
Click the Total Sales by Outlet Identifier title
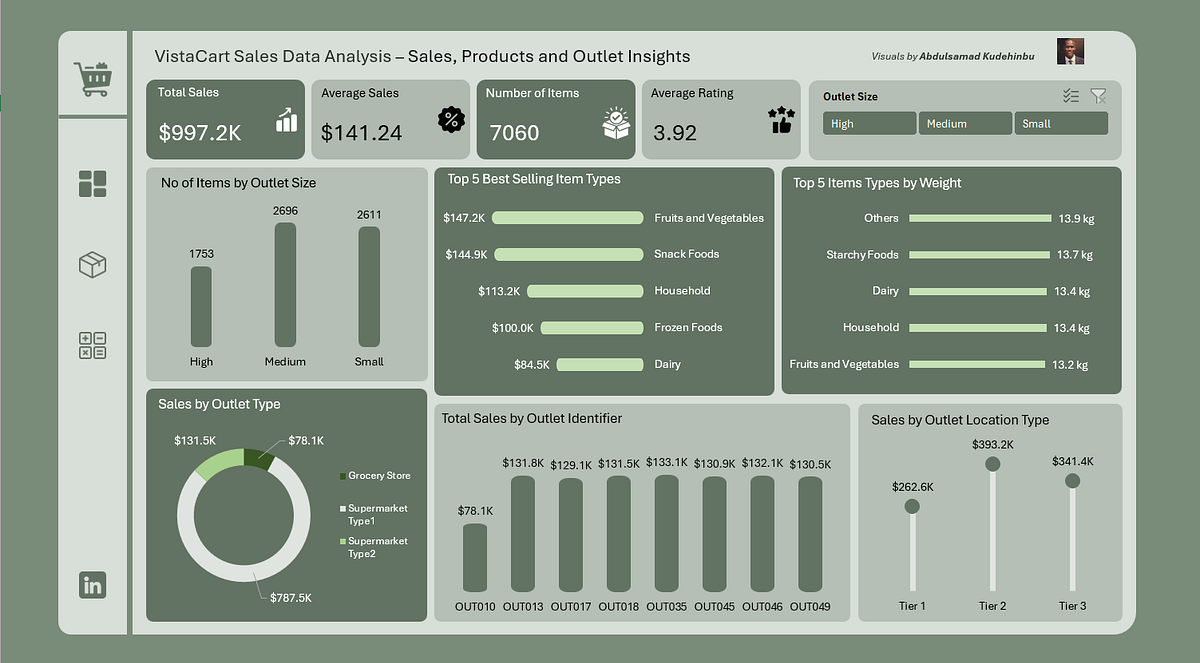coord(532,418)
